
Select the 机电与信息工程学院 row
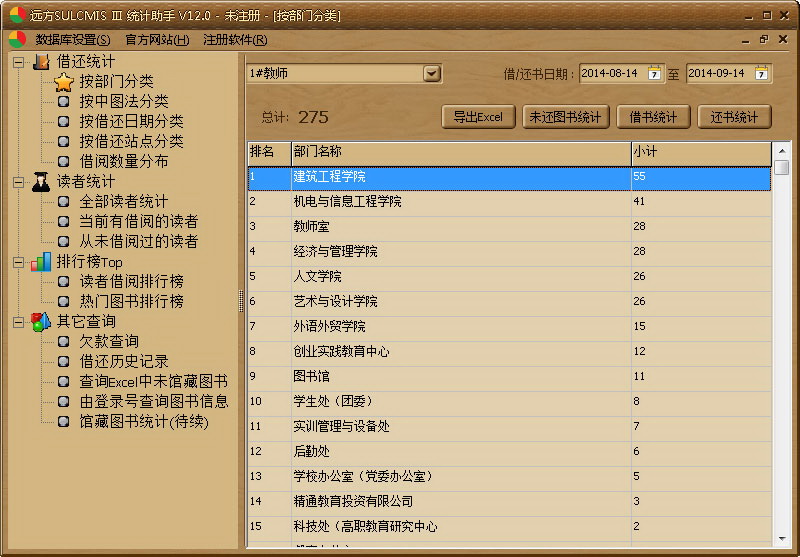coord(509,204)
